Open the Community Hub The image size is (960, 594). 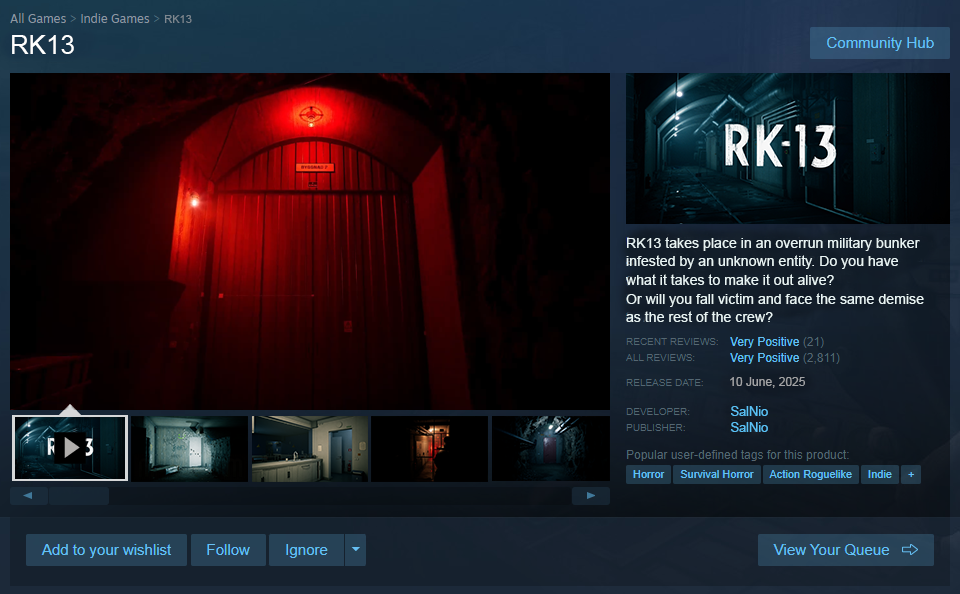(879, 43)
